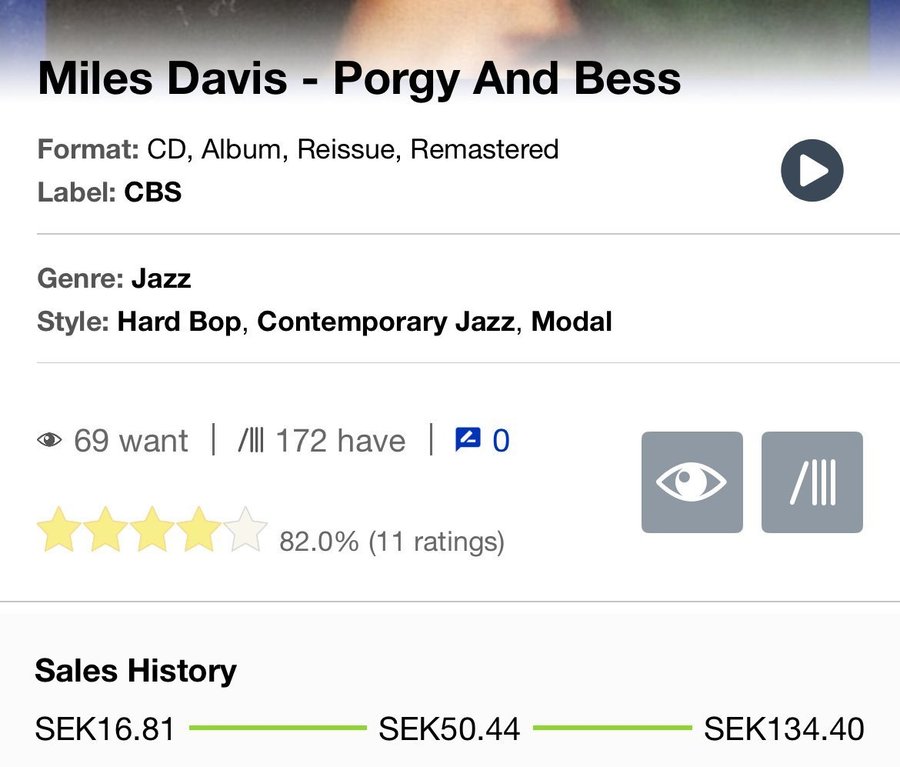The height and width of the screenshot is (767, 900).
Task: Browse the Contemporary Jazz style
Action: point(386,322)
